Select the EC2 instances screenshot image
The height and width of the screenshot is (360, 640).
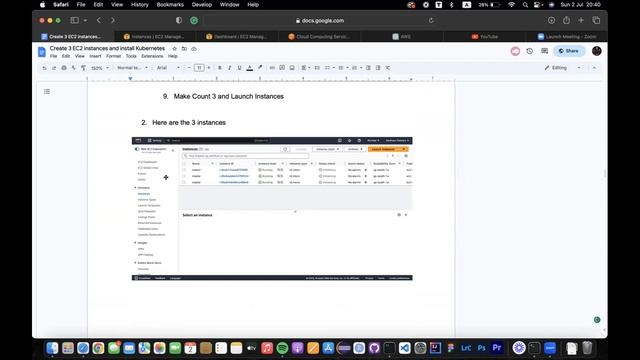click(x=272, y=209)
